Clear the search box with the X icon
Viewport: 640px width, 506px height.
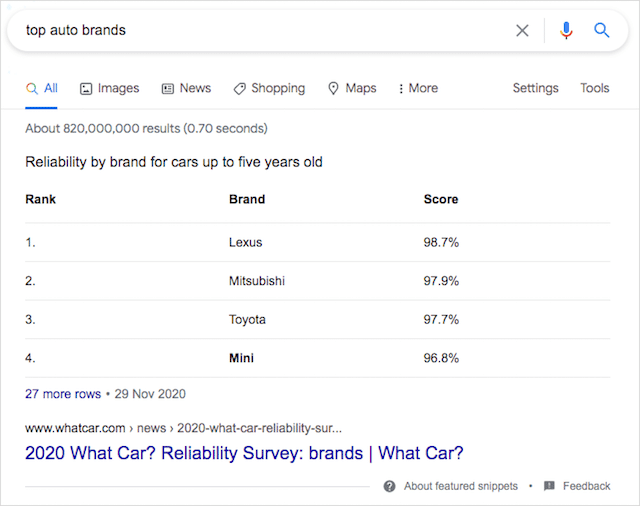tap(522, 30)
